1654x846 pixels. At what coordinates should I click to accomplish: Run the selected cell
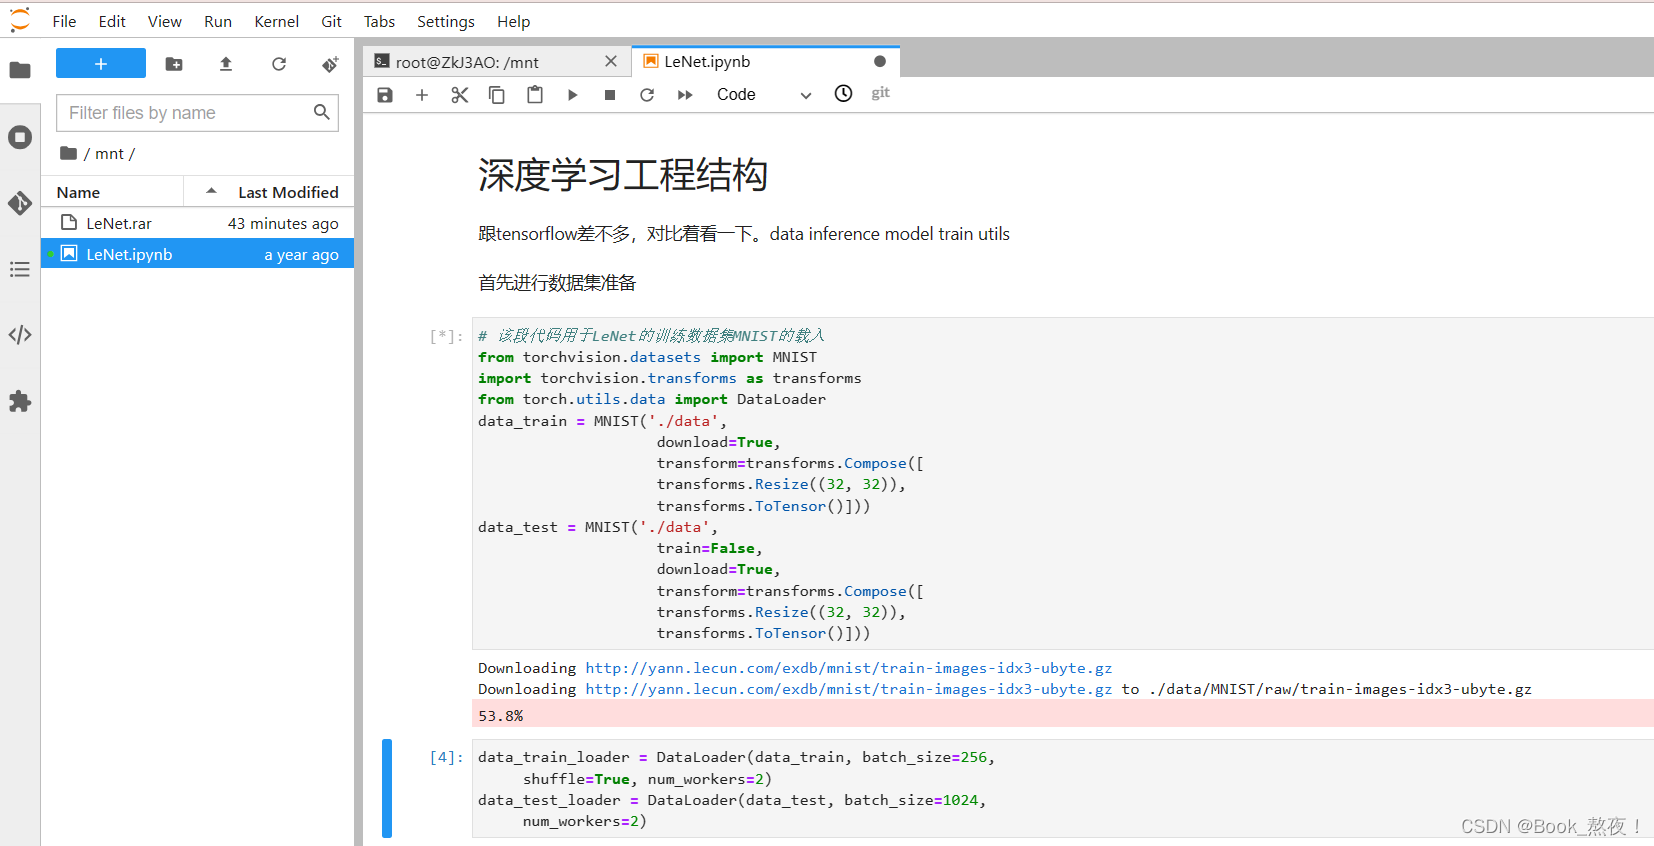[x=572, y=95]
